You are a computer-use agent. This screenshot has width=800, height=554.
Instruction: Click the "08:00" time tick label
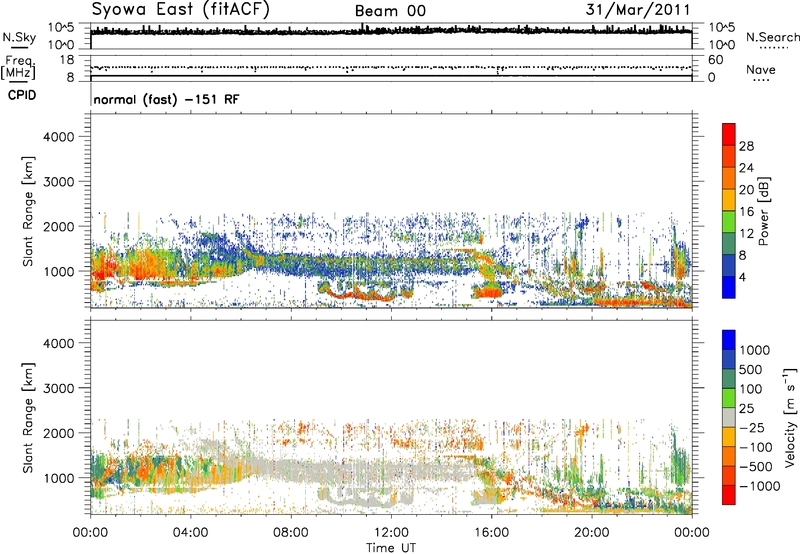point(291,533)
